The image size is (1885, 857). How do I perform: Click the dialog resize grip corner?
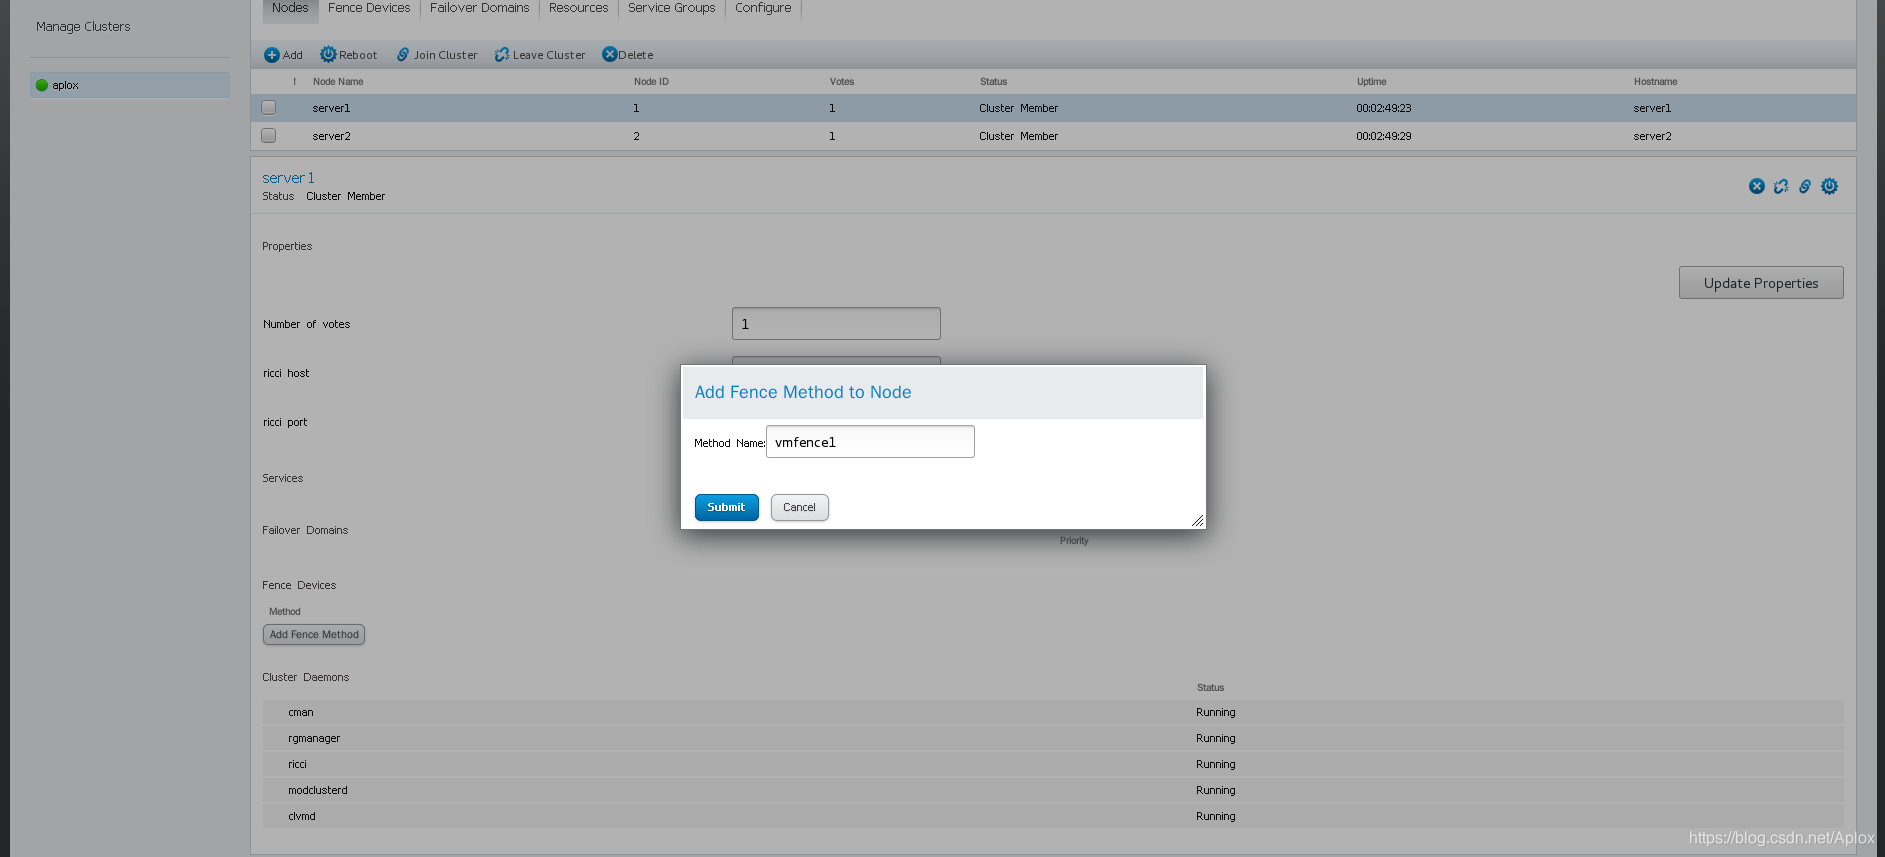point(1197,520)
